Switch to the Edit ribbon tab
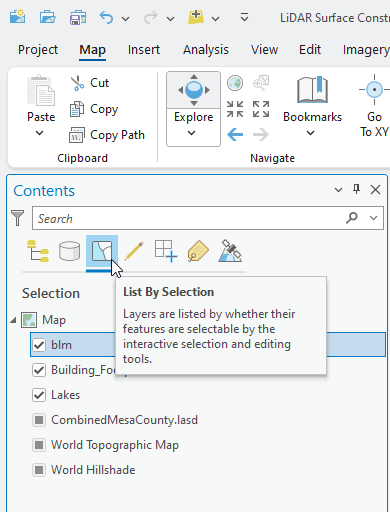 (x=310, y=50)
